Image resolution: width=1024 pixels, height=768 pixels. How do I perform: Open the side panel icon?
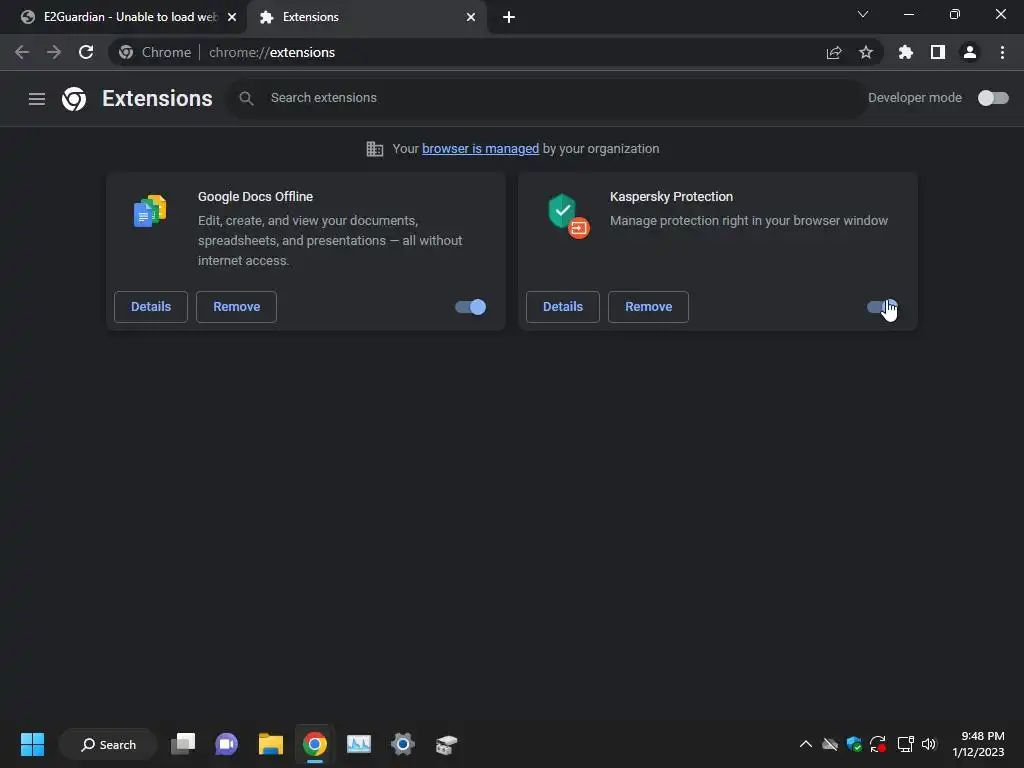938,52
